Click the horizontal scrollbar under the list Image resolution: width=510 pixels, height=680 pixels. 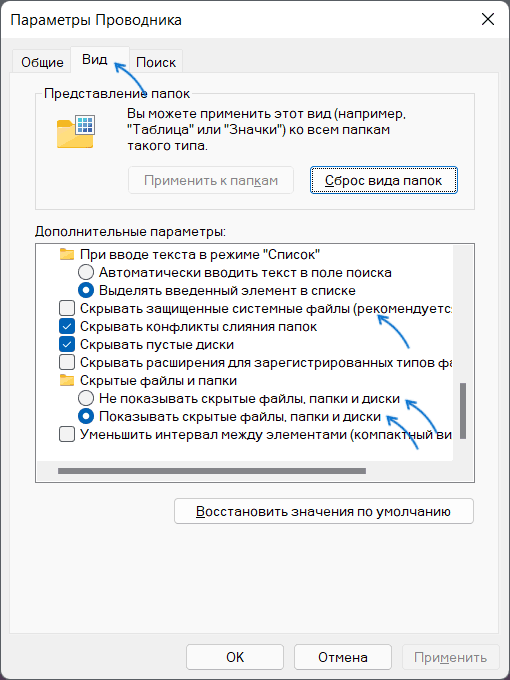pyautogui.click(x=212, y=471)
